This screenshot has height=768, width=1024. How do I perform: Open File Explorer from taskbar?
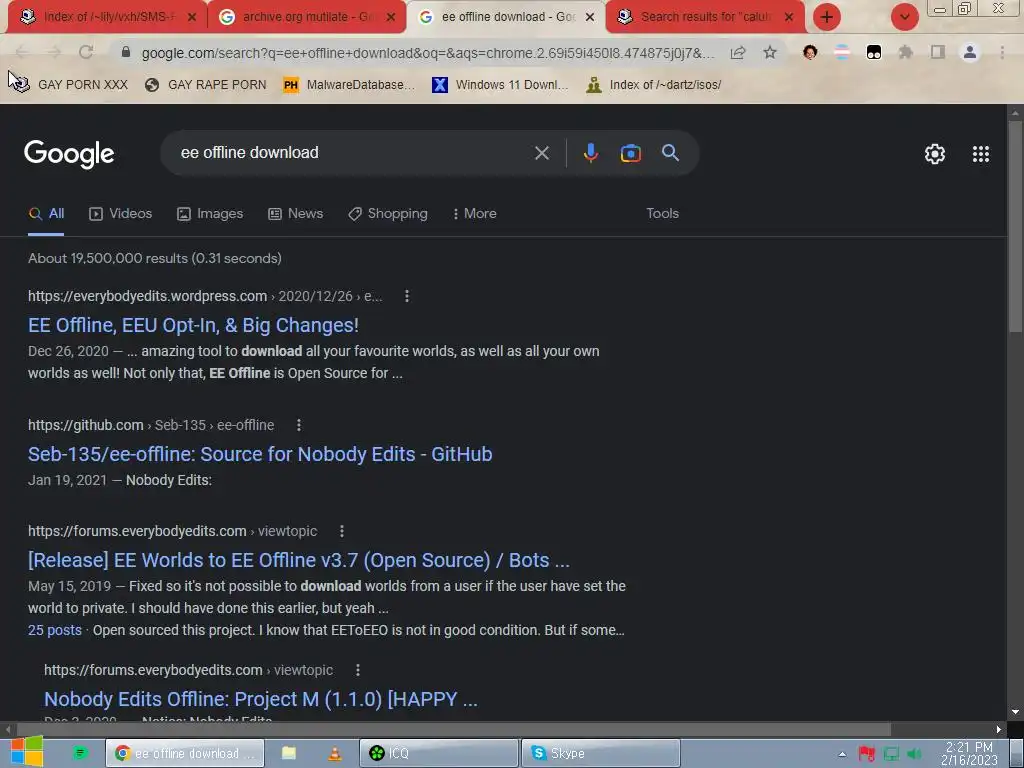pyautogui.click(x=289, y=753)
